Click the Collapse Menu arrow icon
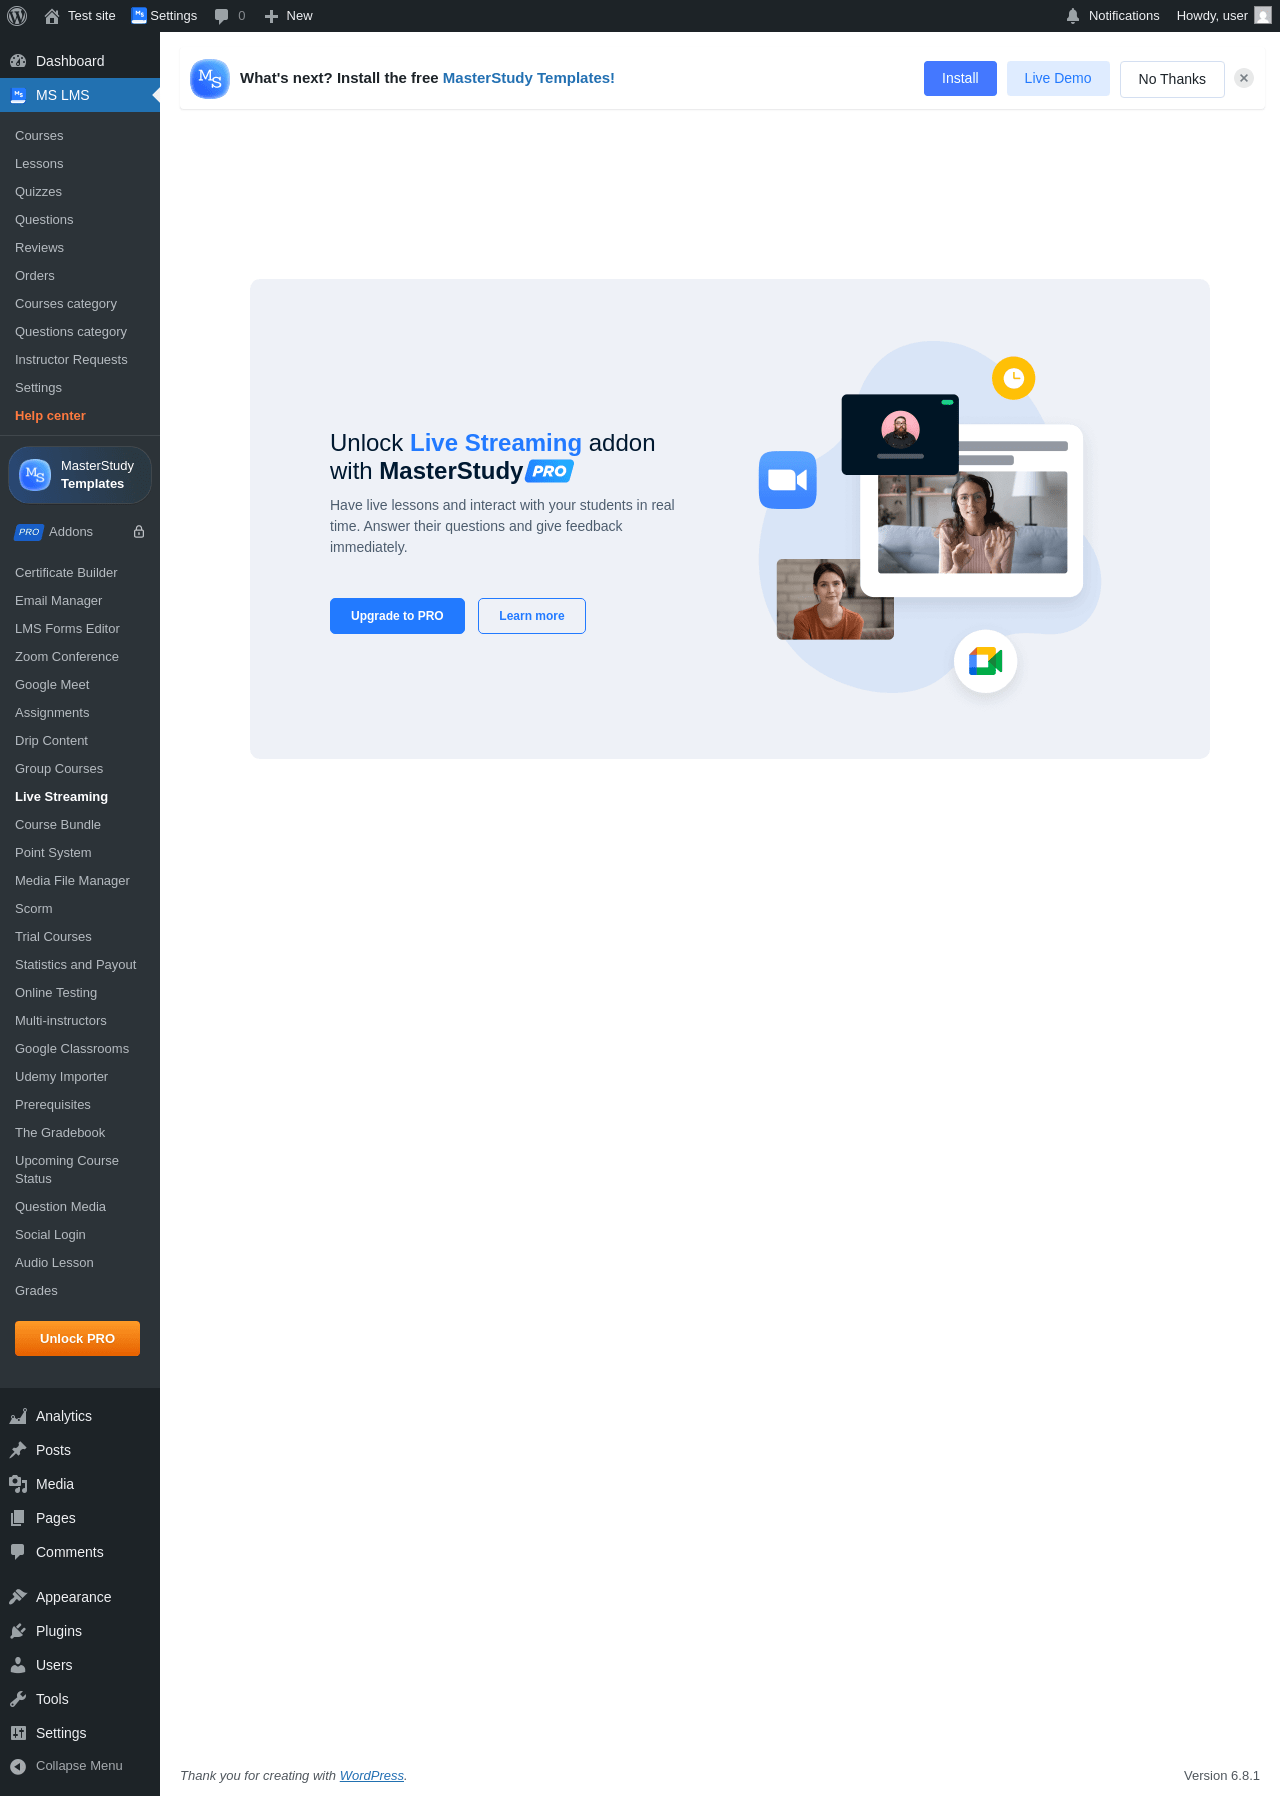The height and width of the screenshot is (1796, 1280). (18, 1766)
